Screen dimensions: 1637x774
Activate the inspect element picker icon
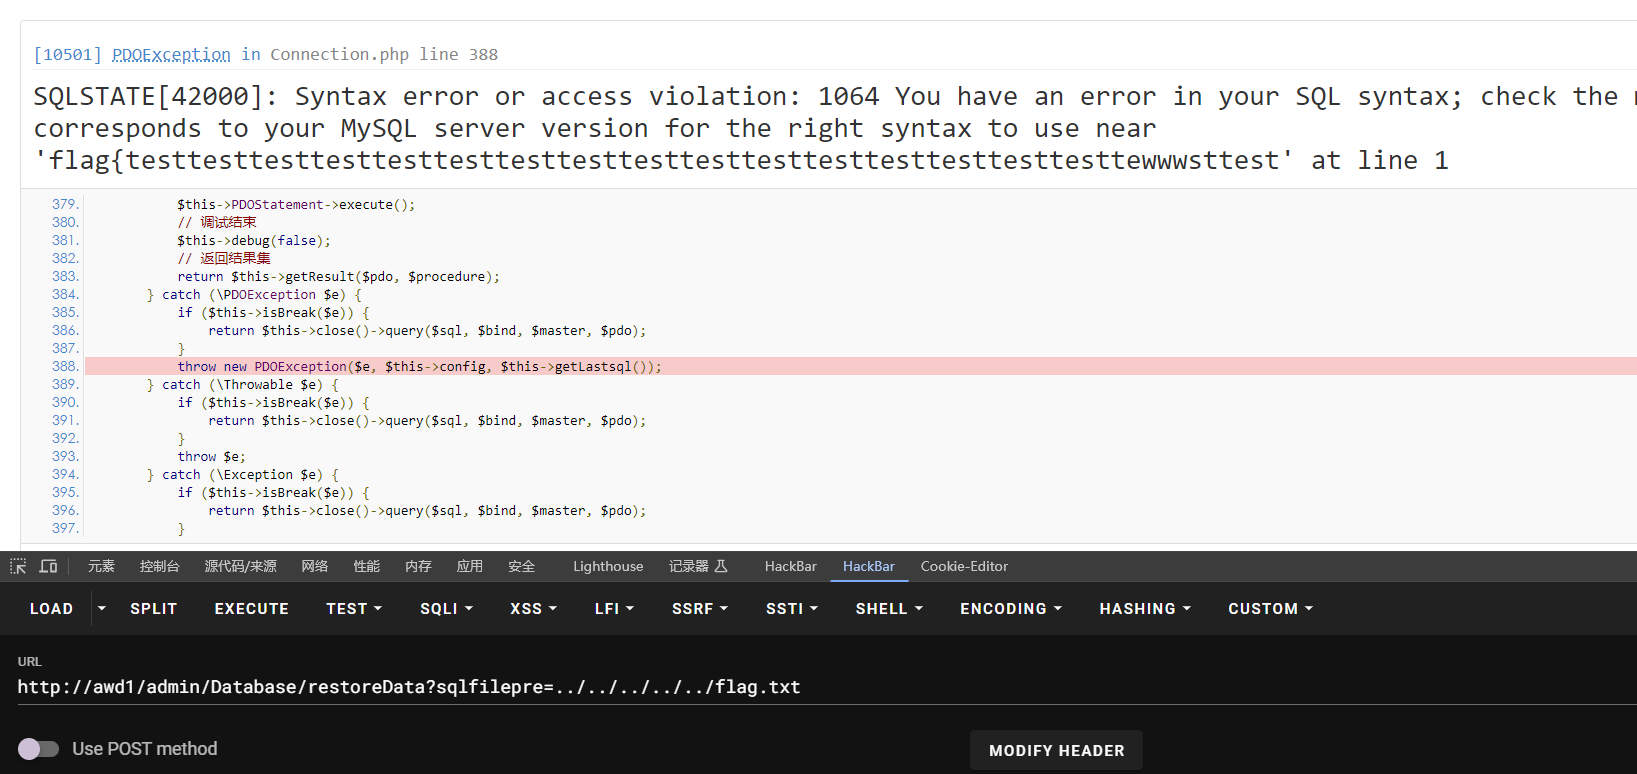point(18,566)
